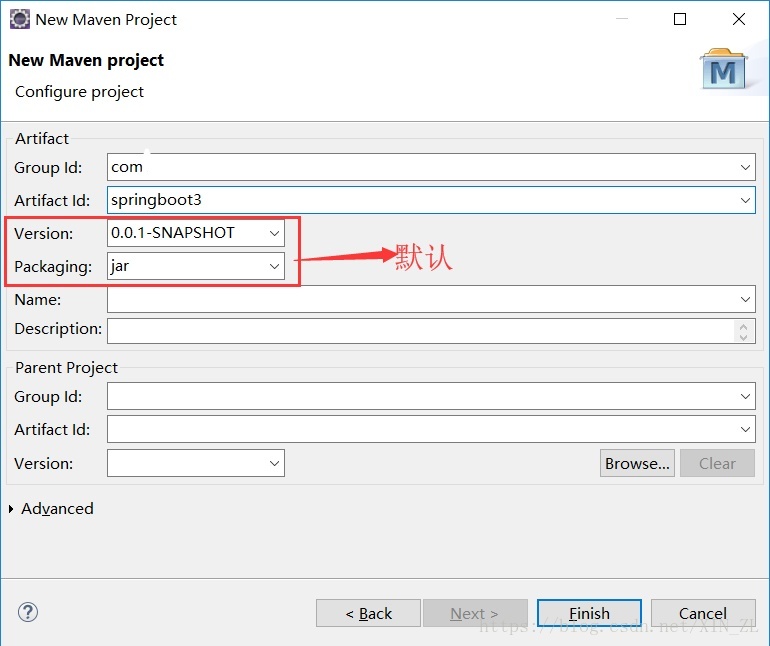Open the 0.0.1-SNAPSHOT Version dropdown arrow
Viewport: 770px width, 646px height.
coord(274,233)
